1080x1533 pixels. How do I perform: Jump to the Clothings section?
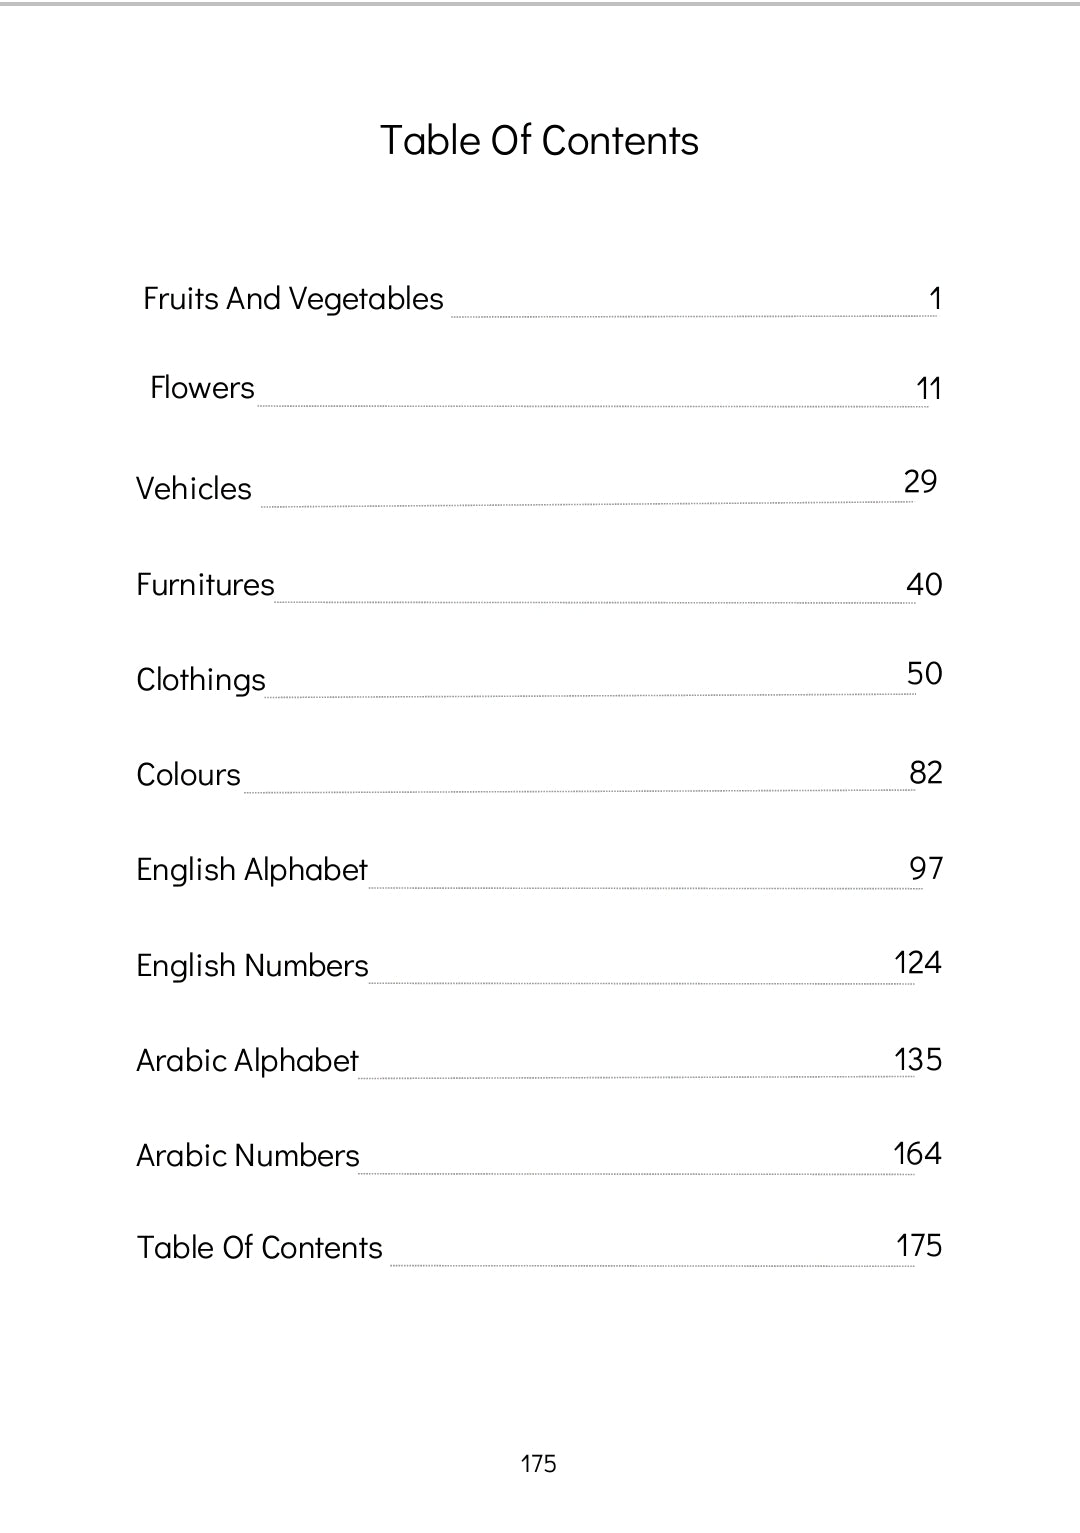coord(201,680)
